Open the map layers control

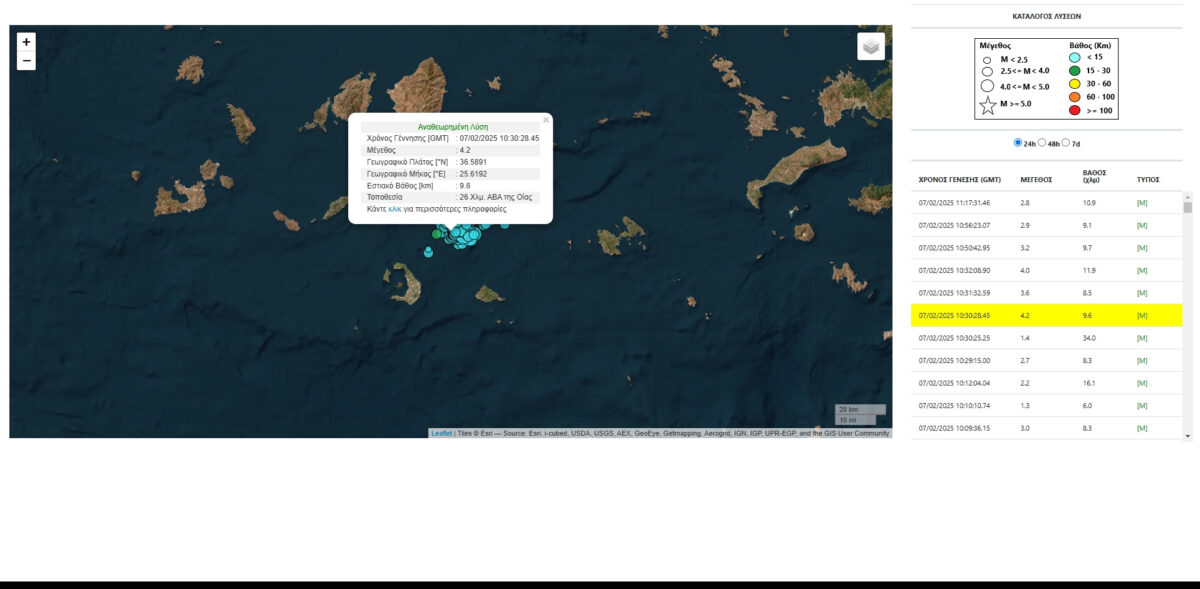coord(870,47)
